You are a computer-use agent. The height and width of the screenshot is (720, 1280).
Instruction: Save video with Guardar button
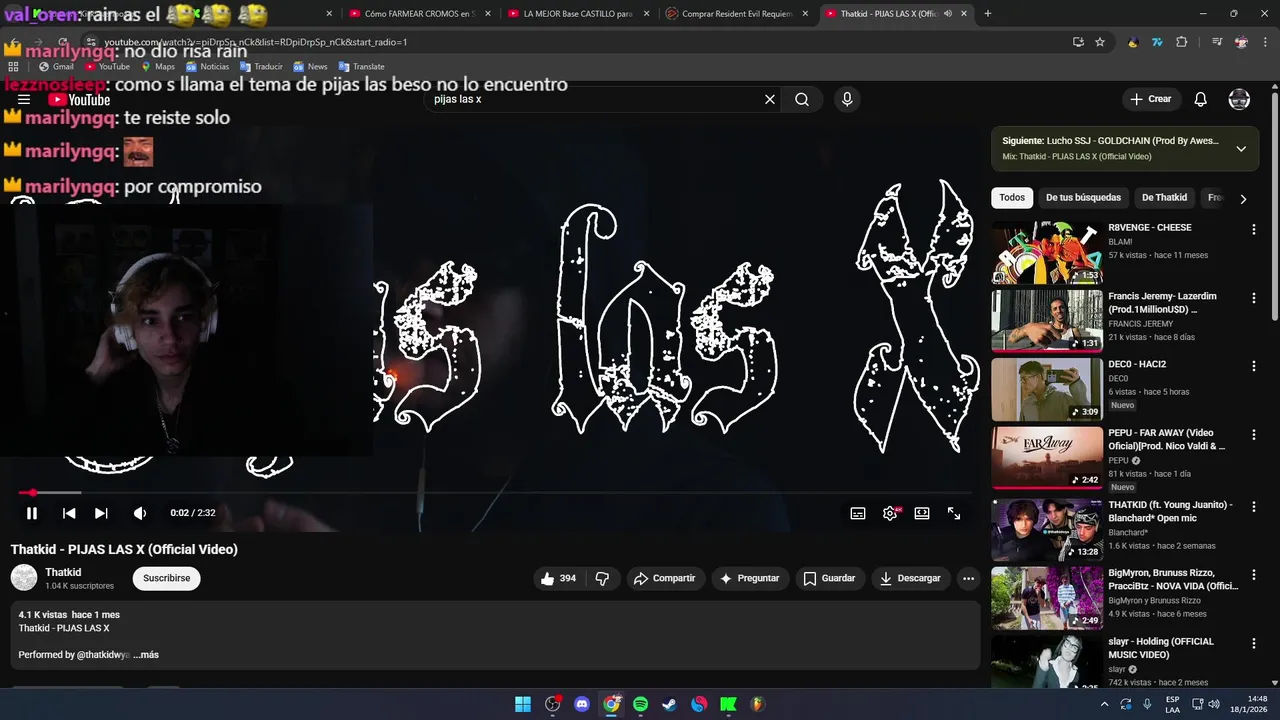830,578
